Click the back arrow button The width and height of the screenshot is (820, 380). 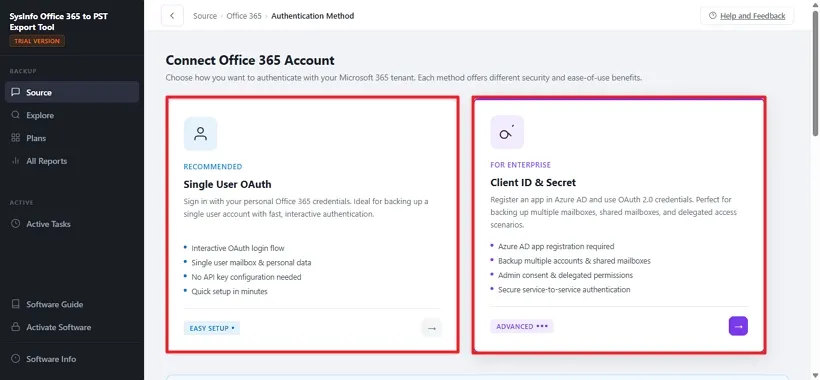tap(172, 16)
